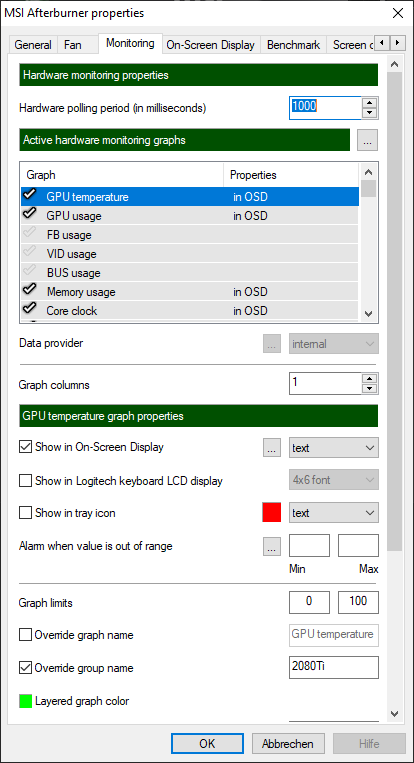The height and width of the screenshot is (763, 414).
Task: Select the BUS usage row
Action: click(190, 272)
